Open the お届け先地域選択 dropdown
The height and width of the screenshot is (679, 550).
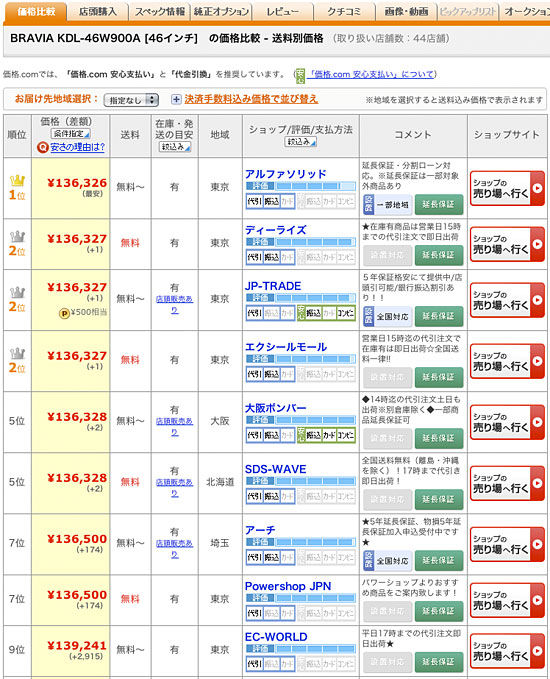[x=131, y=100]
